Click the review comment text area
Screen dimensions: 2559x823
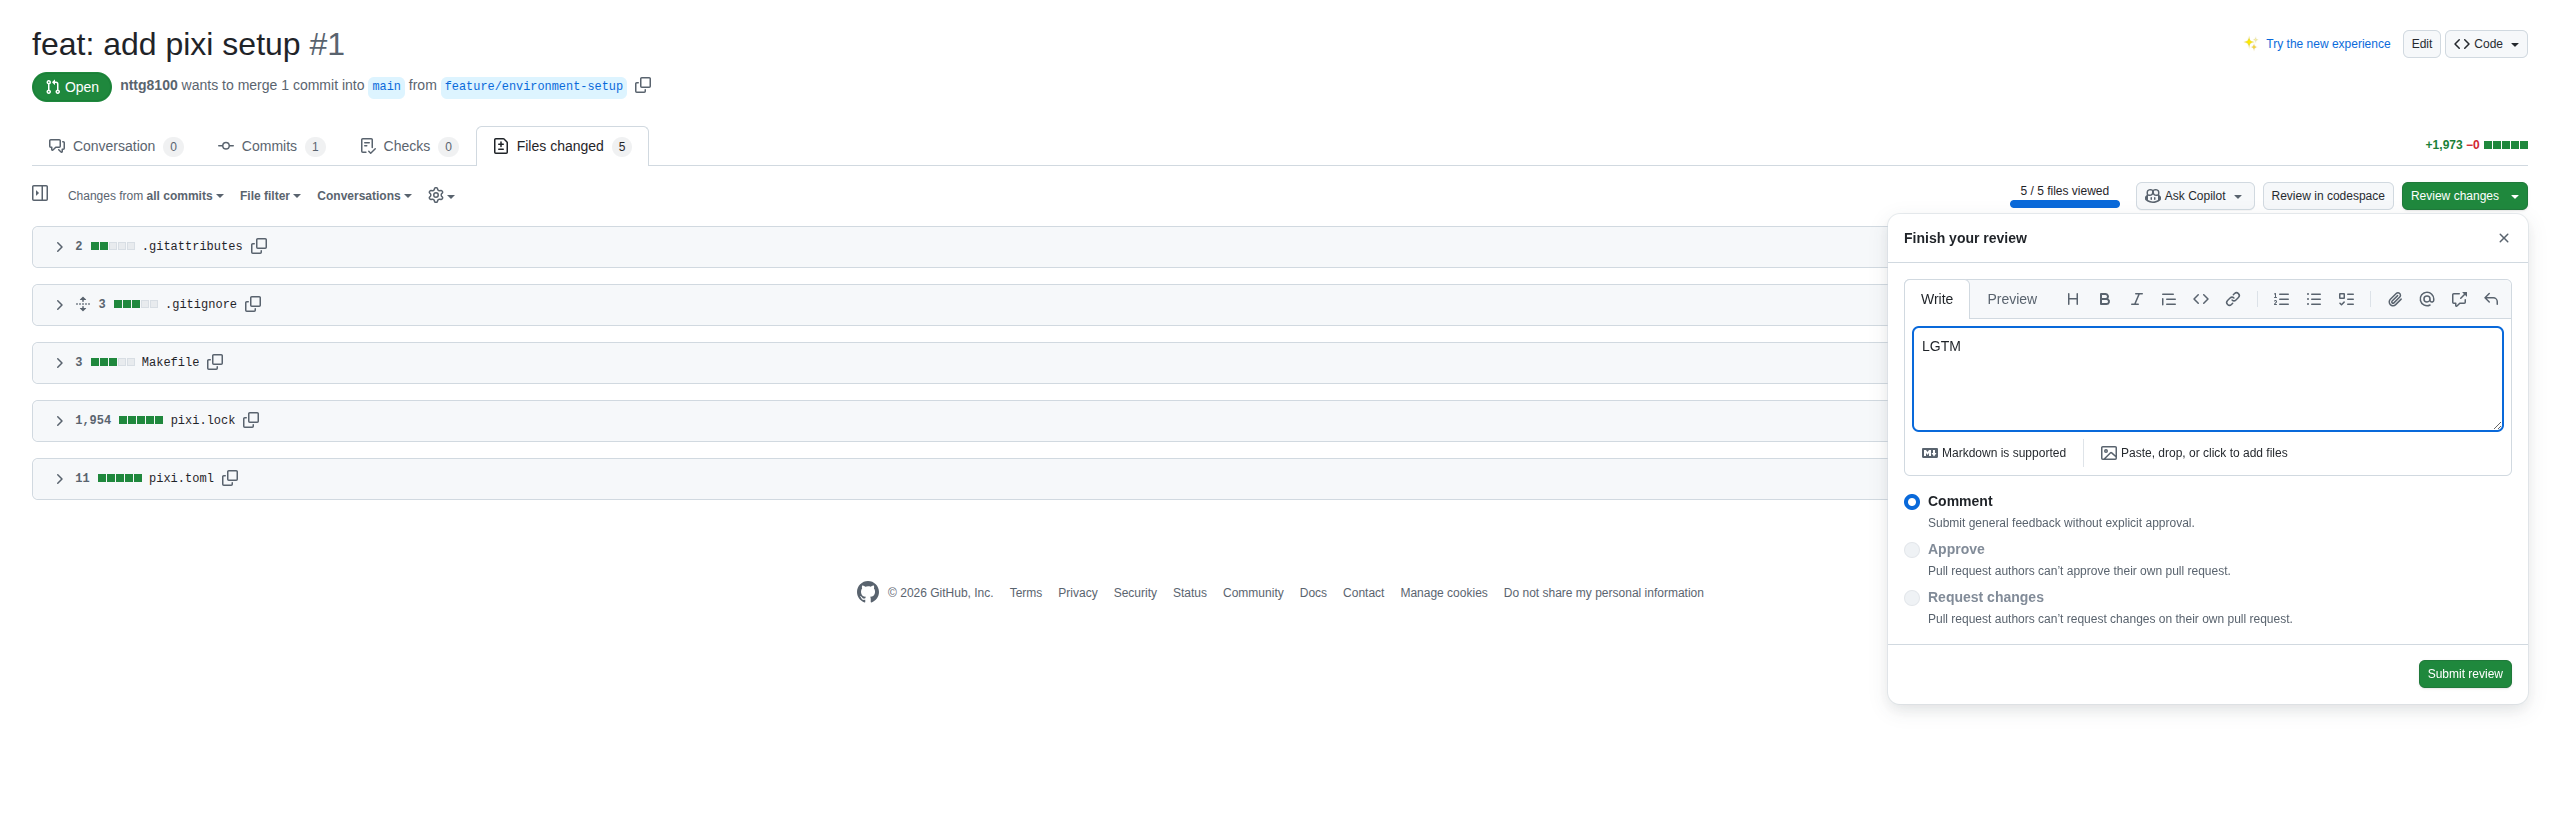(2207, 380)
